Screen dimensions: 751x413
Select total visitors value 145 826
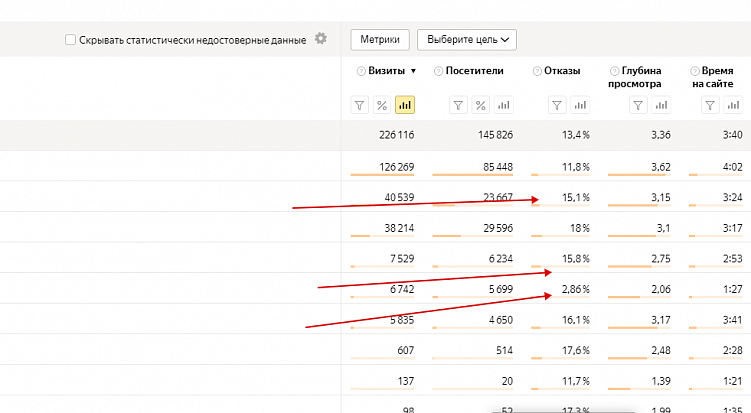click(495, 135)
